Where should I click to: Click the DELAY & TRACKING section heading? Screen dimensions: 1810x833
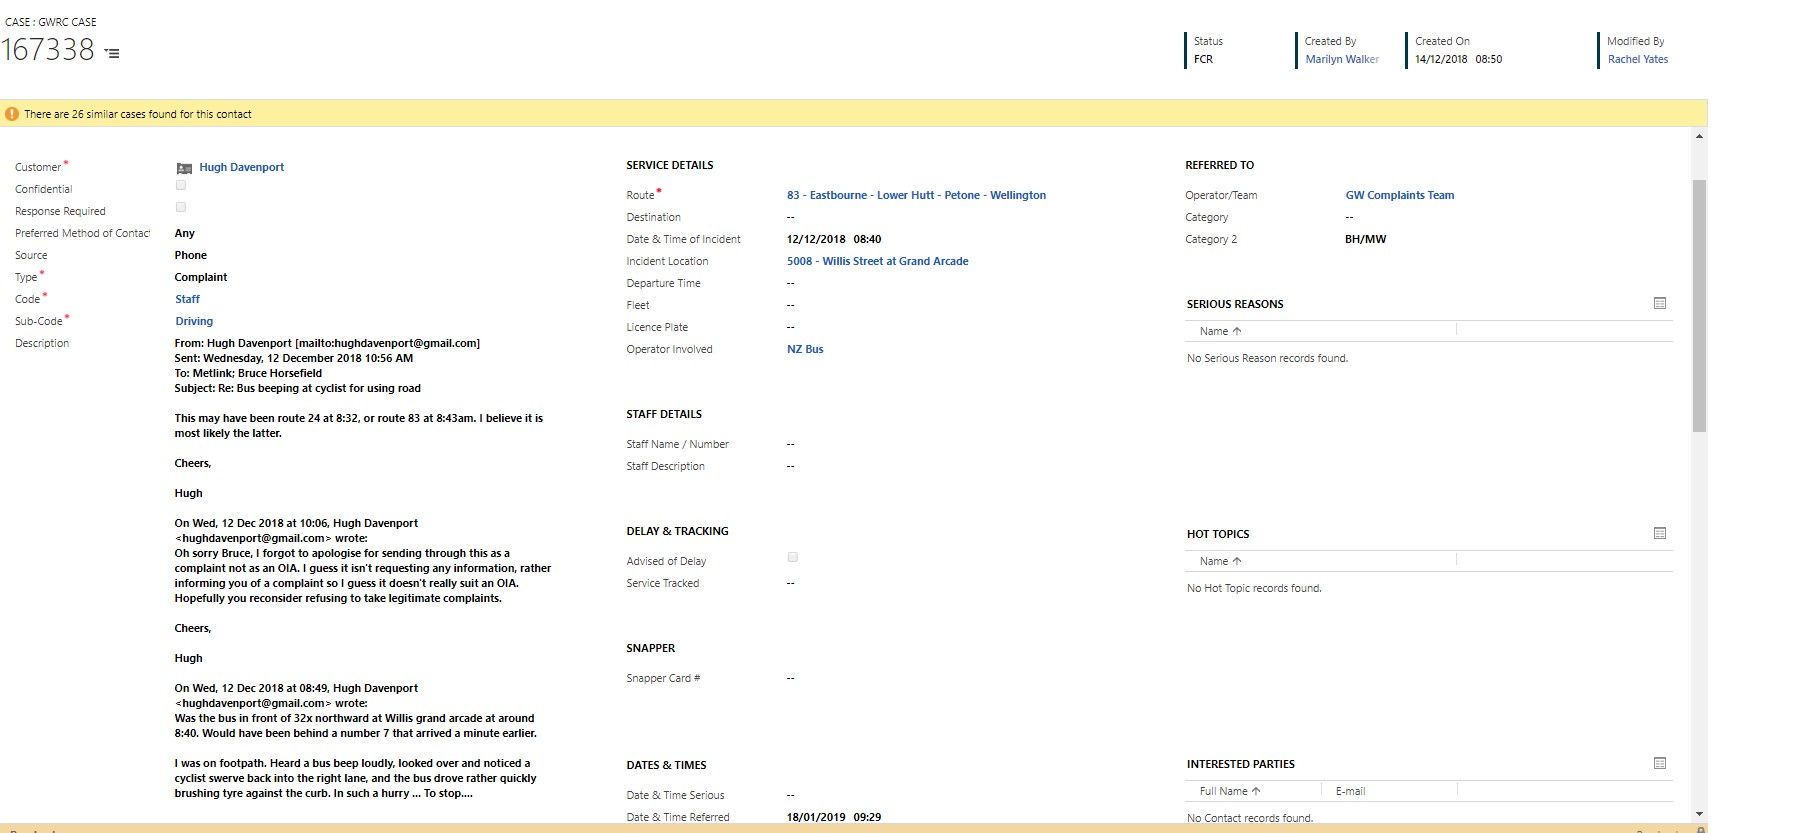(677, 531)
